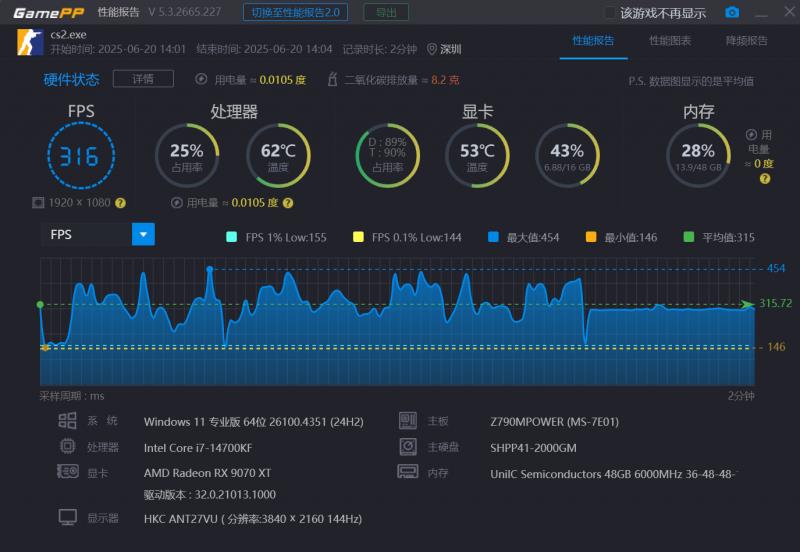Image resolution: width=800 pixels, height=552 pixels.
Task: Click the green average start marker on chart
Action: pos(40,305)
